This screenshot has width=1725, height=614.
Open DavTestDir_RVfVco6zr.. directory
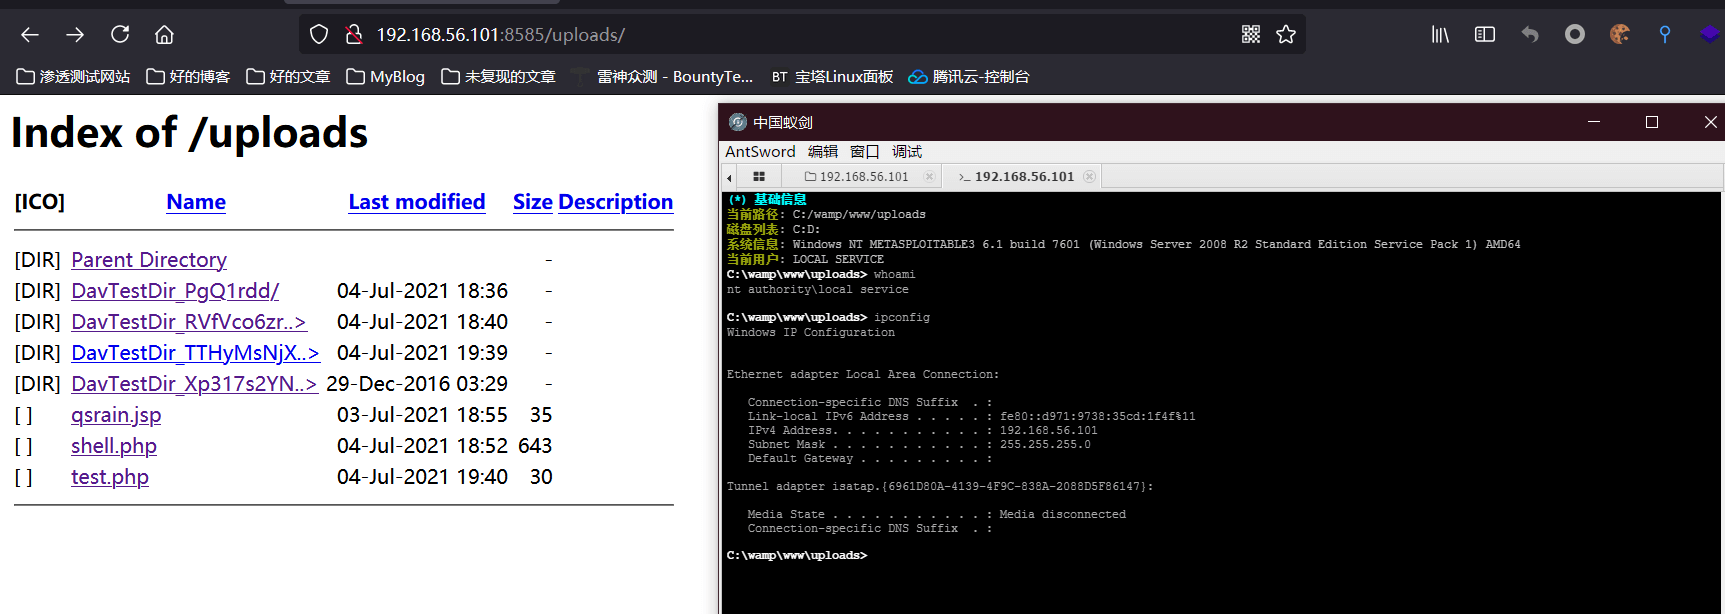(x=189, y=322)
